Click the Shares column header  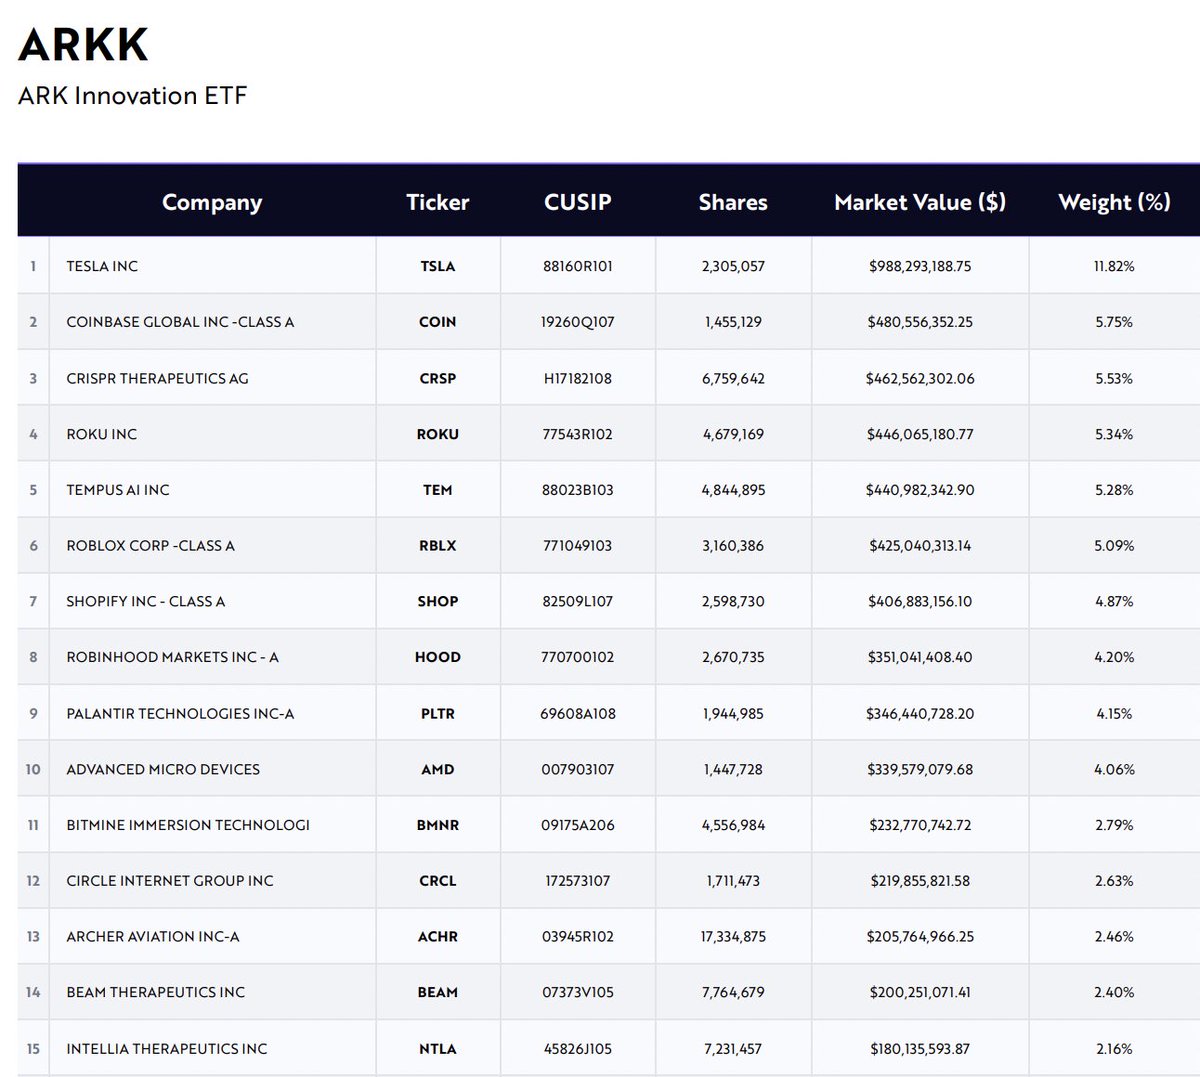pos(733,202)
